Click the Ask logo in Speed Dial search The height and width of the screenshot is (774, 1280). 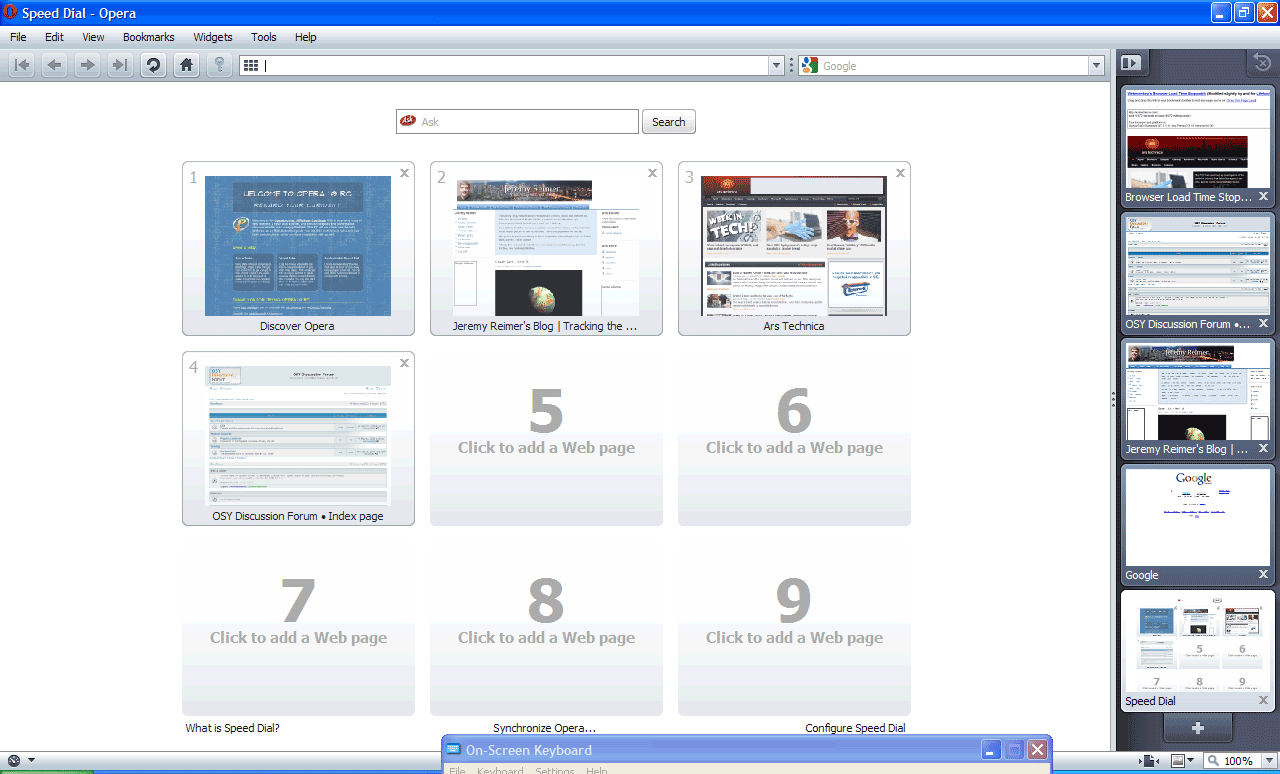(407, 121)
